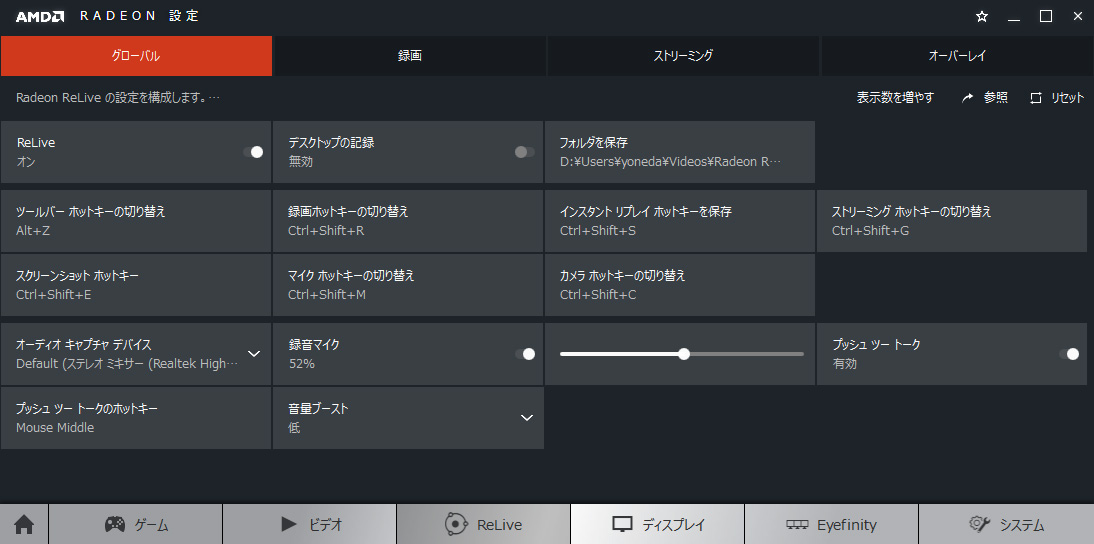Go to the Home icon tab
Viewport: 1094px width, 544px height.
24,524
